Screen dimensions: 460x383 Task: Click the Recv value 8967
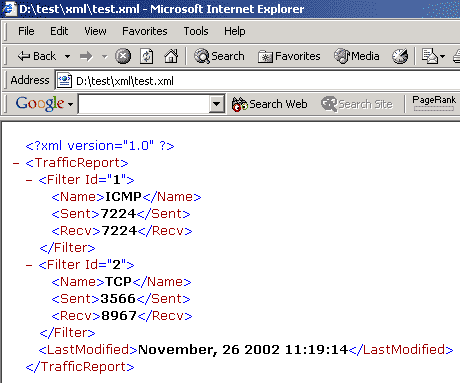click(119, 316)
